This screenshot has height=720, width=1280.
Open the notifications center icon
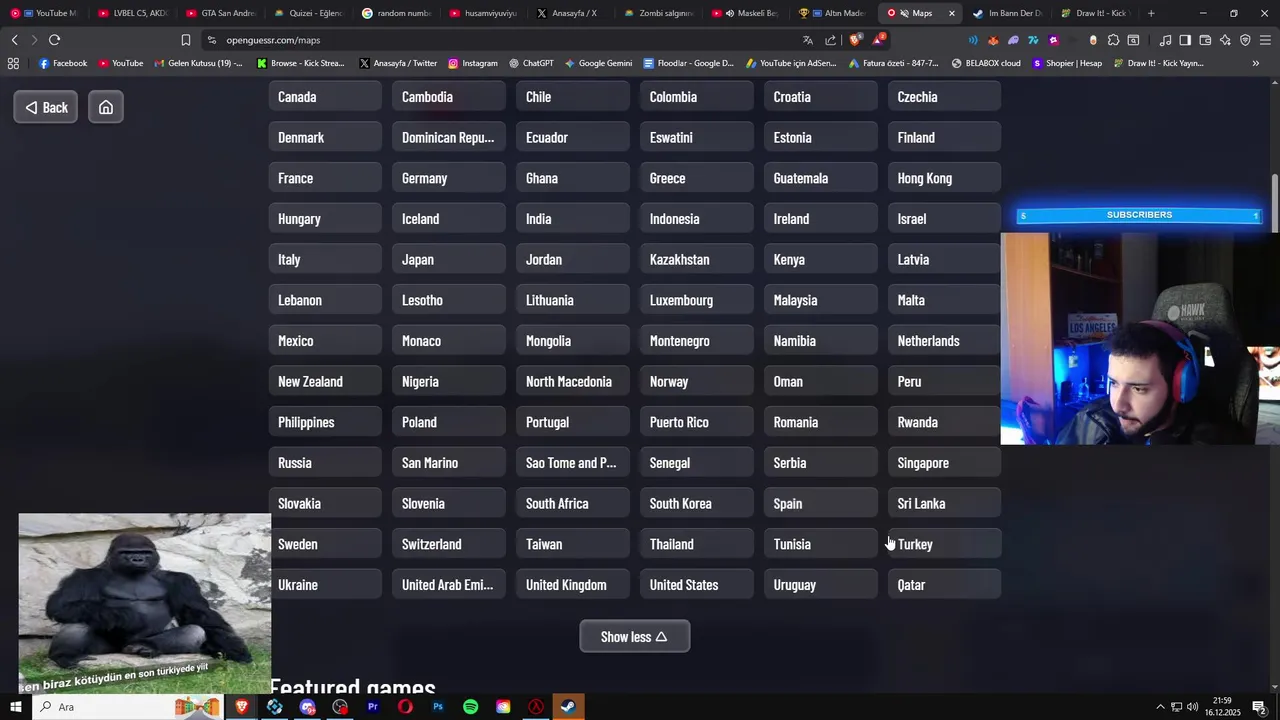coord(1259,707)
